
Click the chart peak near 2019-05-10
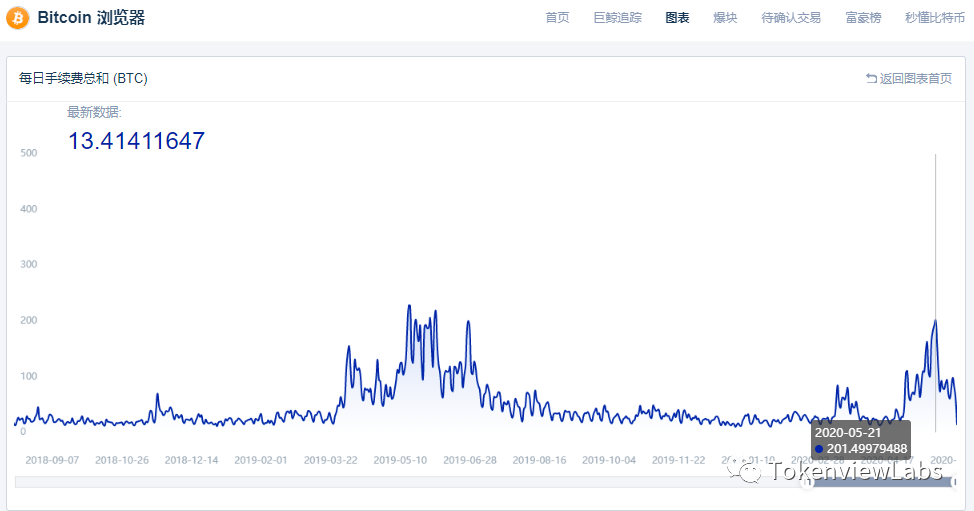(x=410, y=307)
